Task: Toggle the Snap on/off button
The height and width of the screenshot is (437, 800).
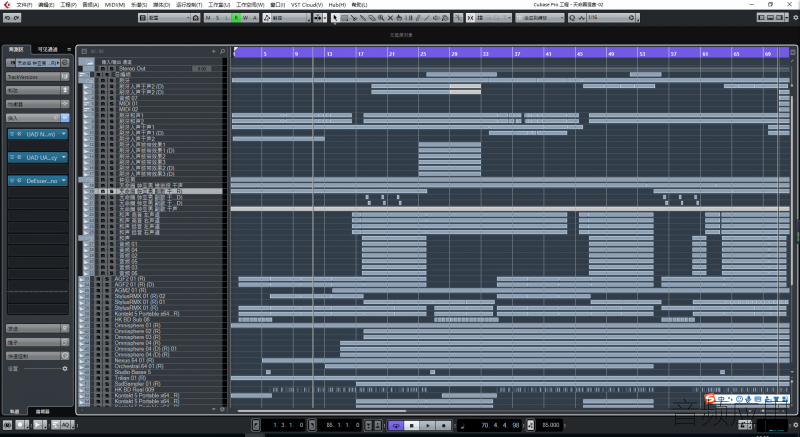Action: click(470, 18)
